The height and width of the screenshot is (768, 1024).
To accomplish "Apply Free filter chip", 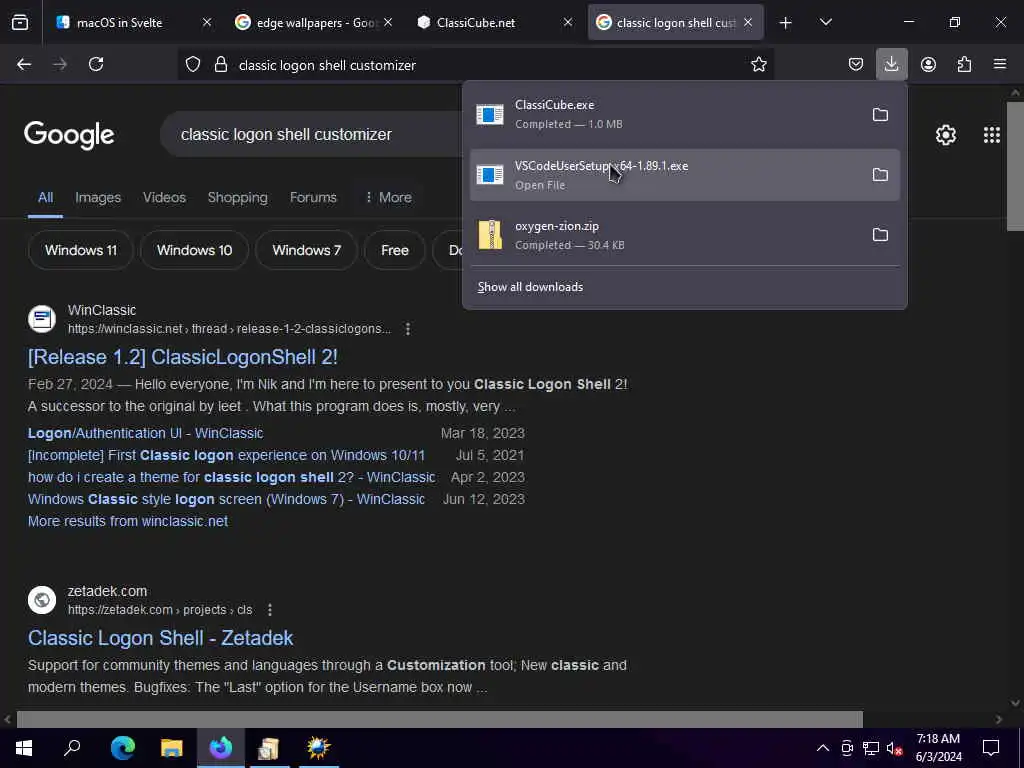I will (x=394, y=250).
